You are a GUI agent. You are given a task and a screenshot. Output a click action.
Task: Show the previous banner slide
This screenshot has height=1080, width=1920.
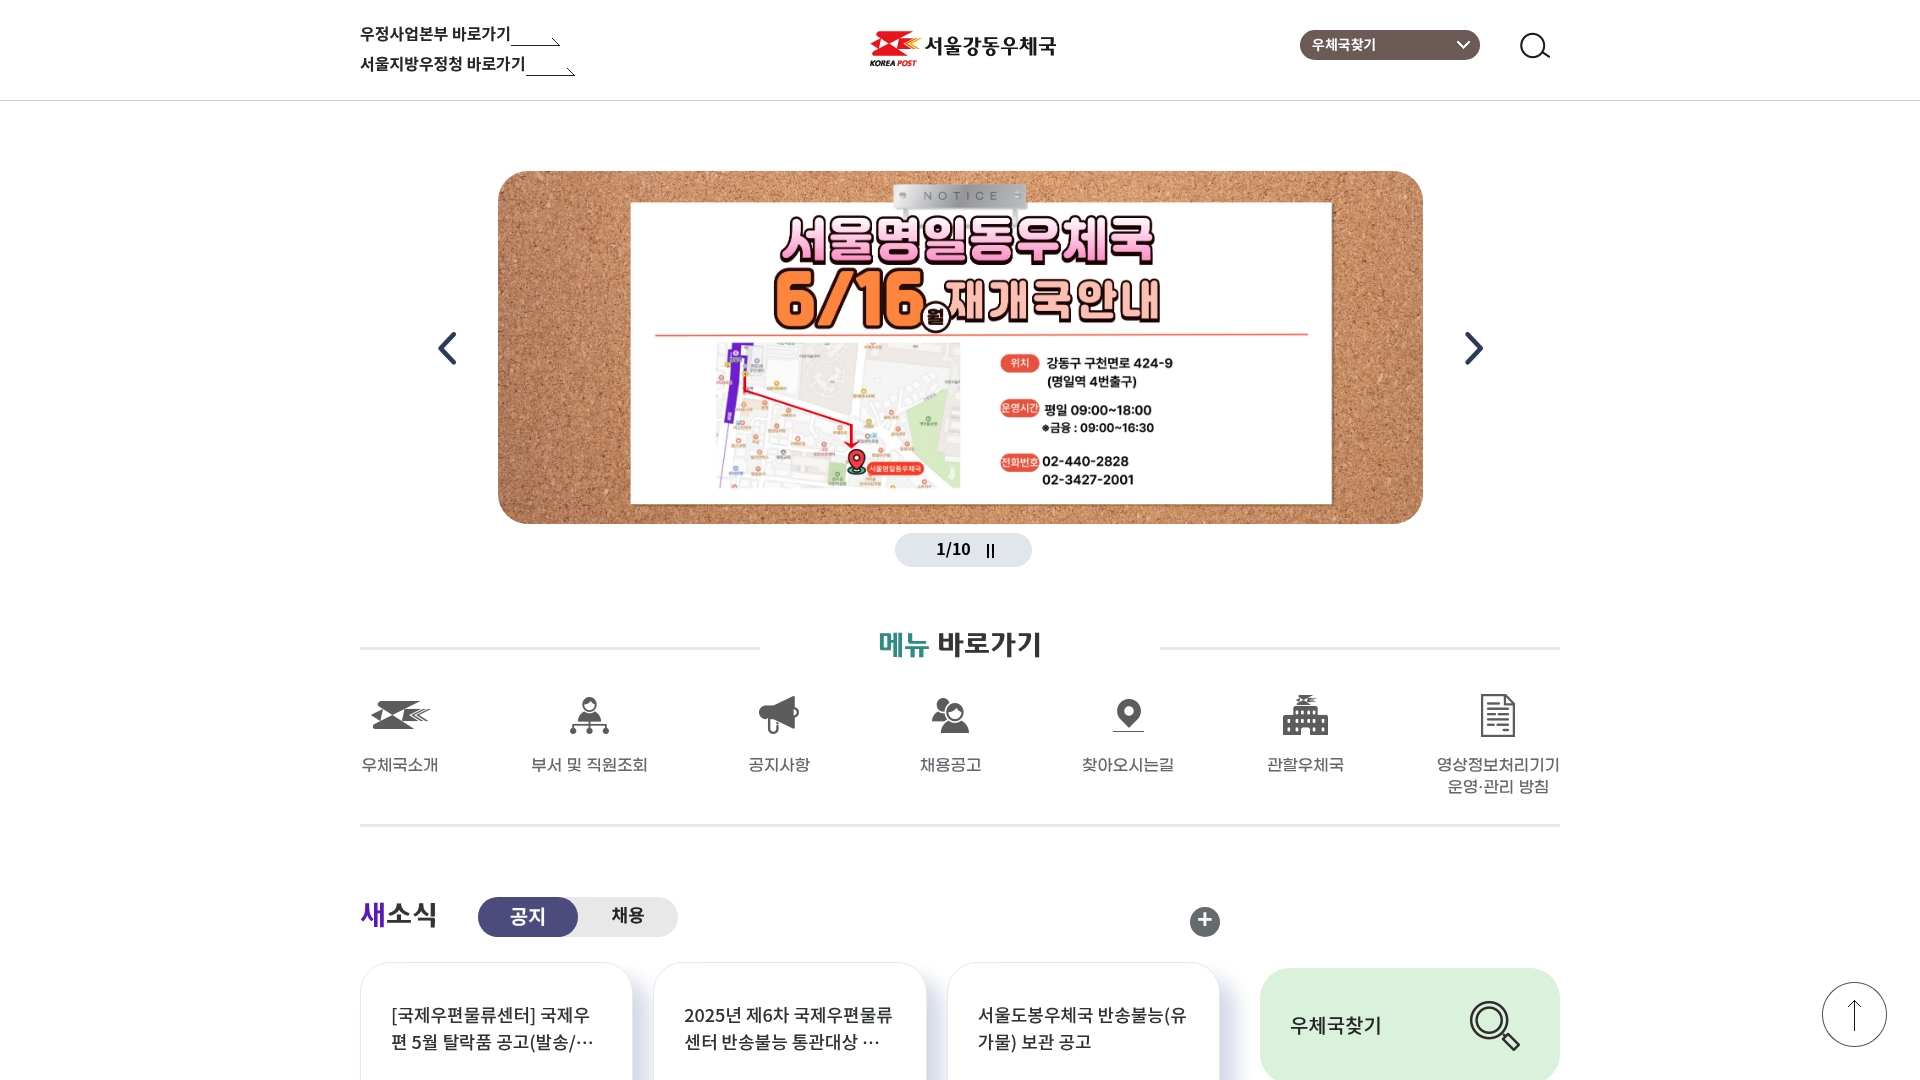(447, 348)
